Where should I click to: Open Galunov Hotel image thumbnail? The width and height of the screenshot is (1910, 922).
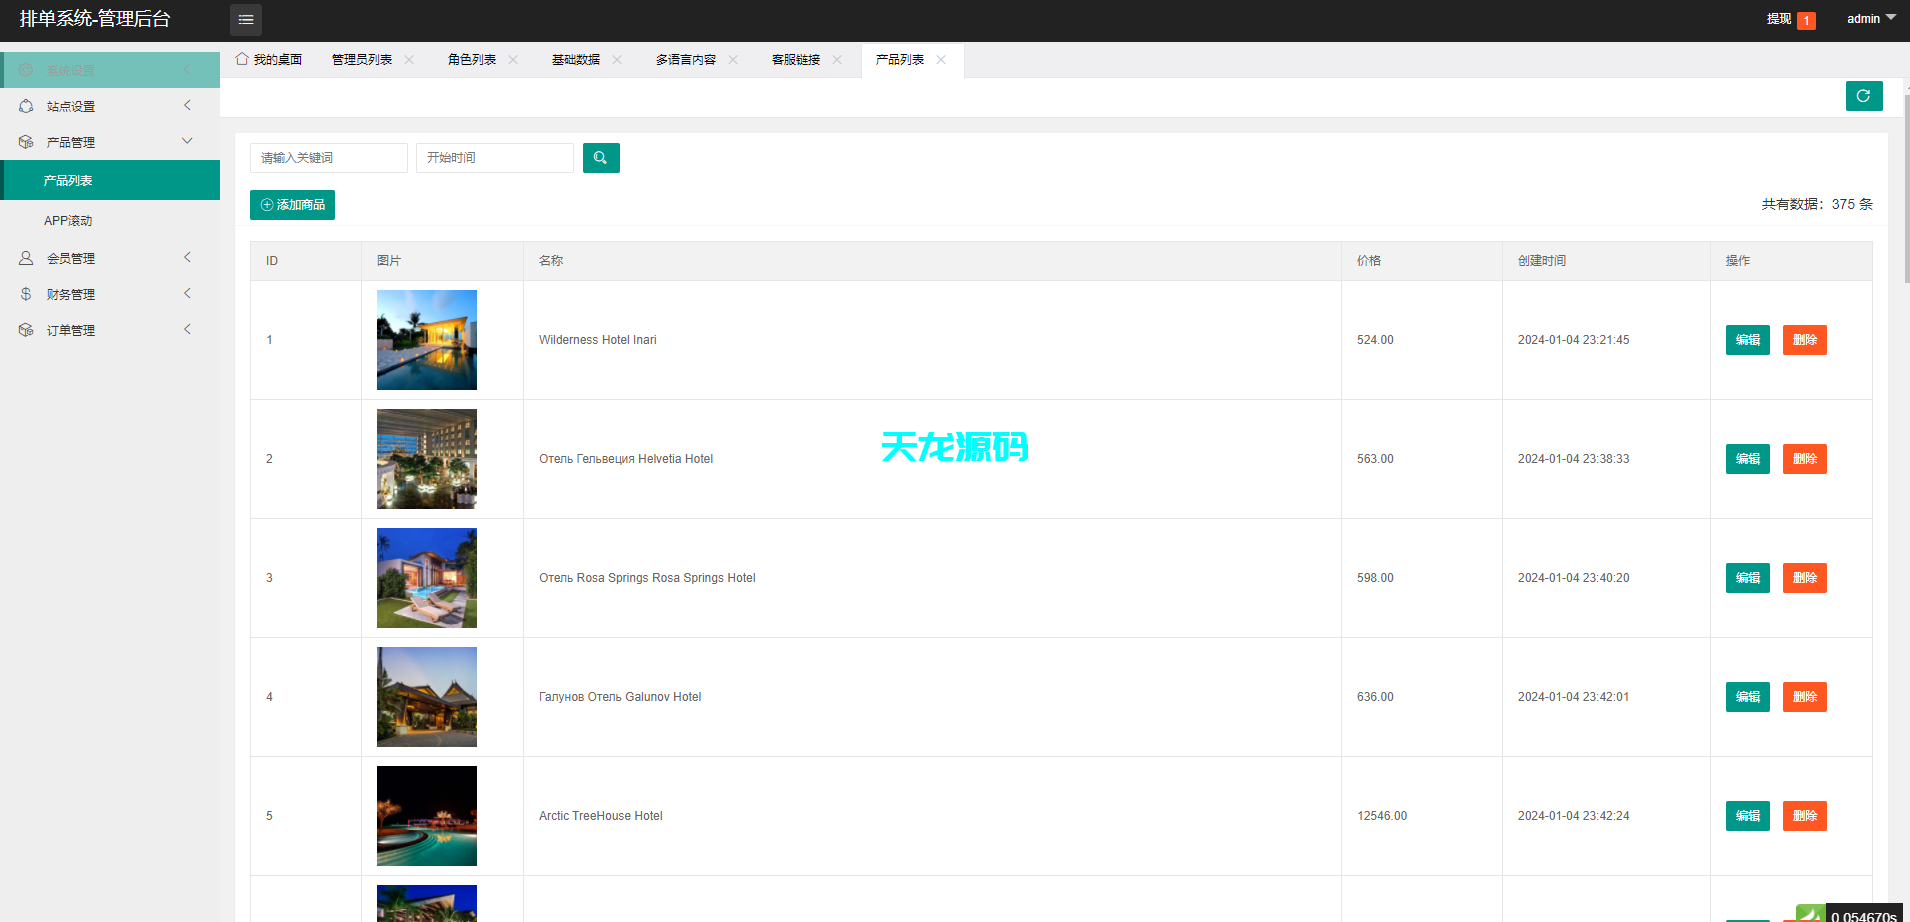coord(426,696)
